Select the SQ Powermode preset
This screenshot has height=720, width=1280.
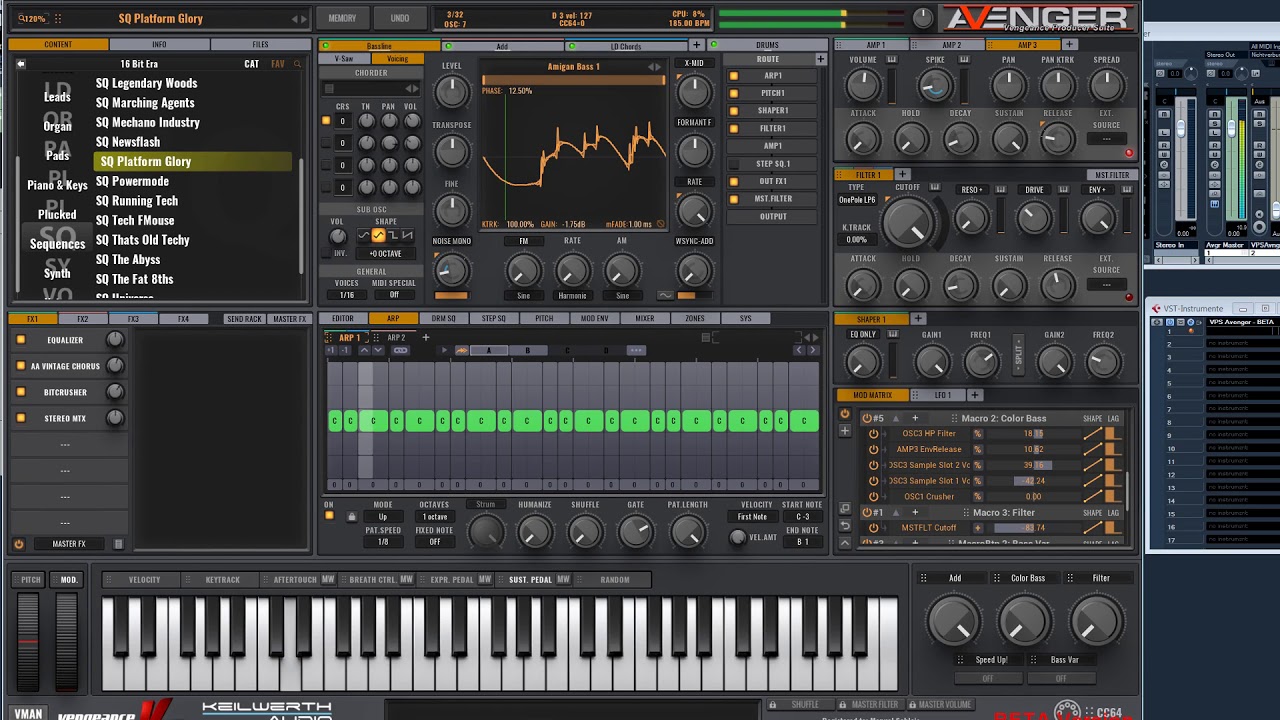pyautogui.click(x=132, y=181)
